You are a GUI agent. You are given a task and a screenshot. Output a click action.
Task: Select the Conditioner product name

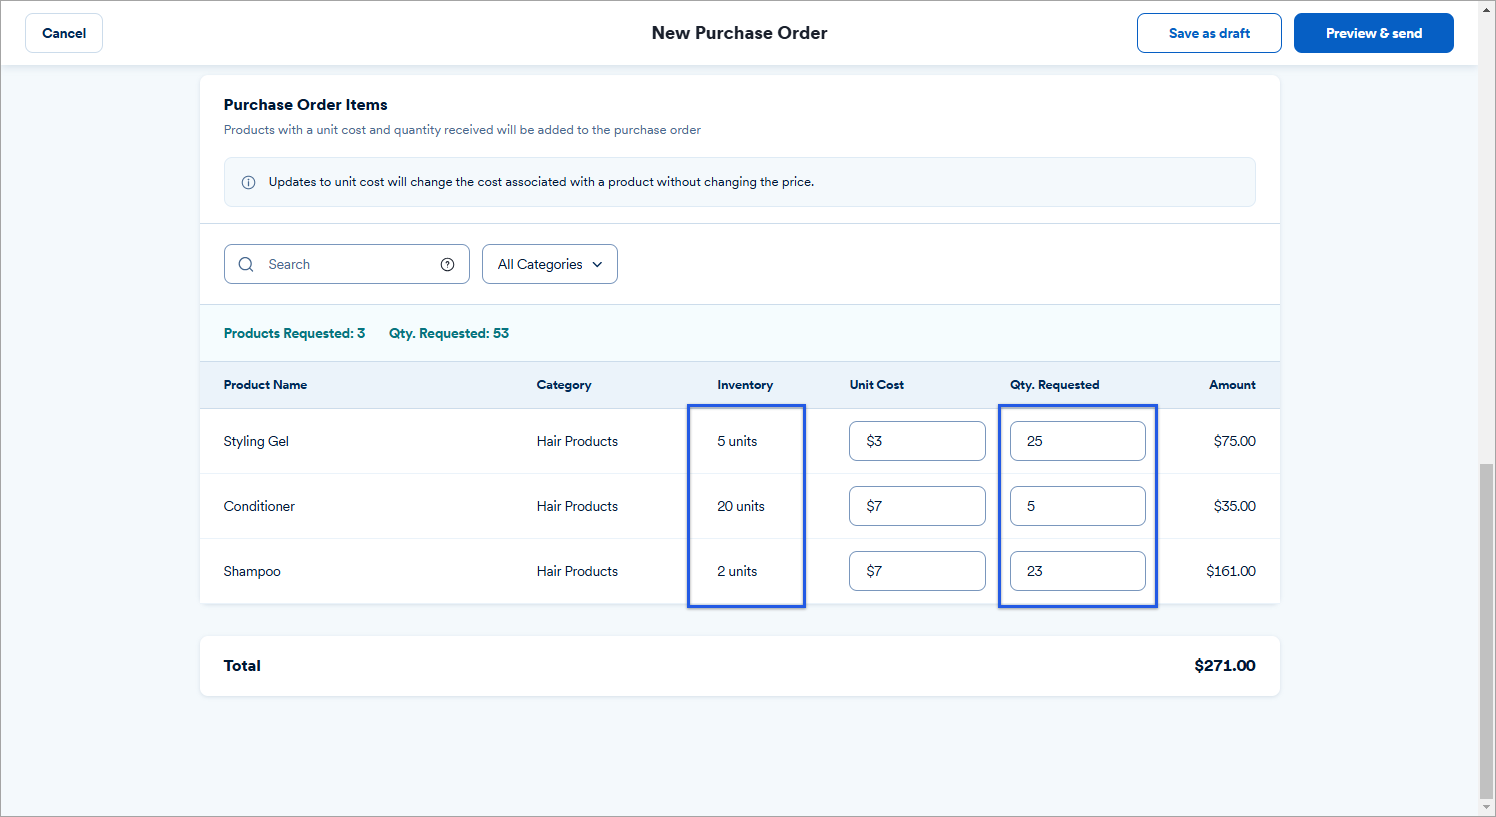coord(259,506)
